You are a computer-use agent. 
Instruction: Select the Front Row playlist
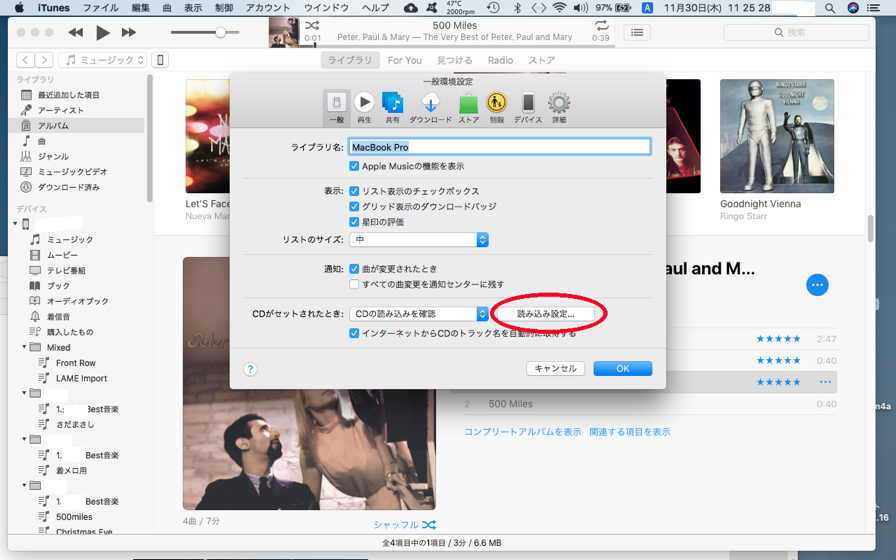(75, 363)
